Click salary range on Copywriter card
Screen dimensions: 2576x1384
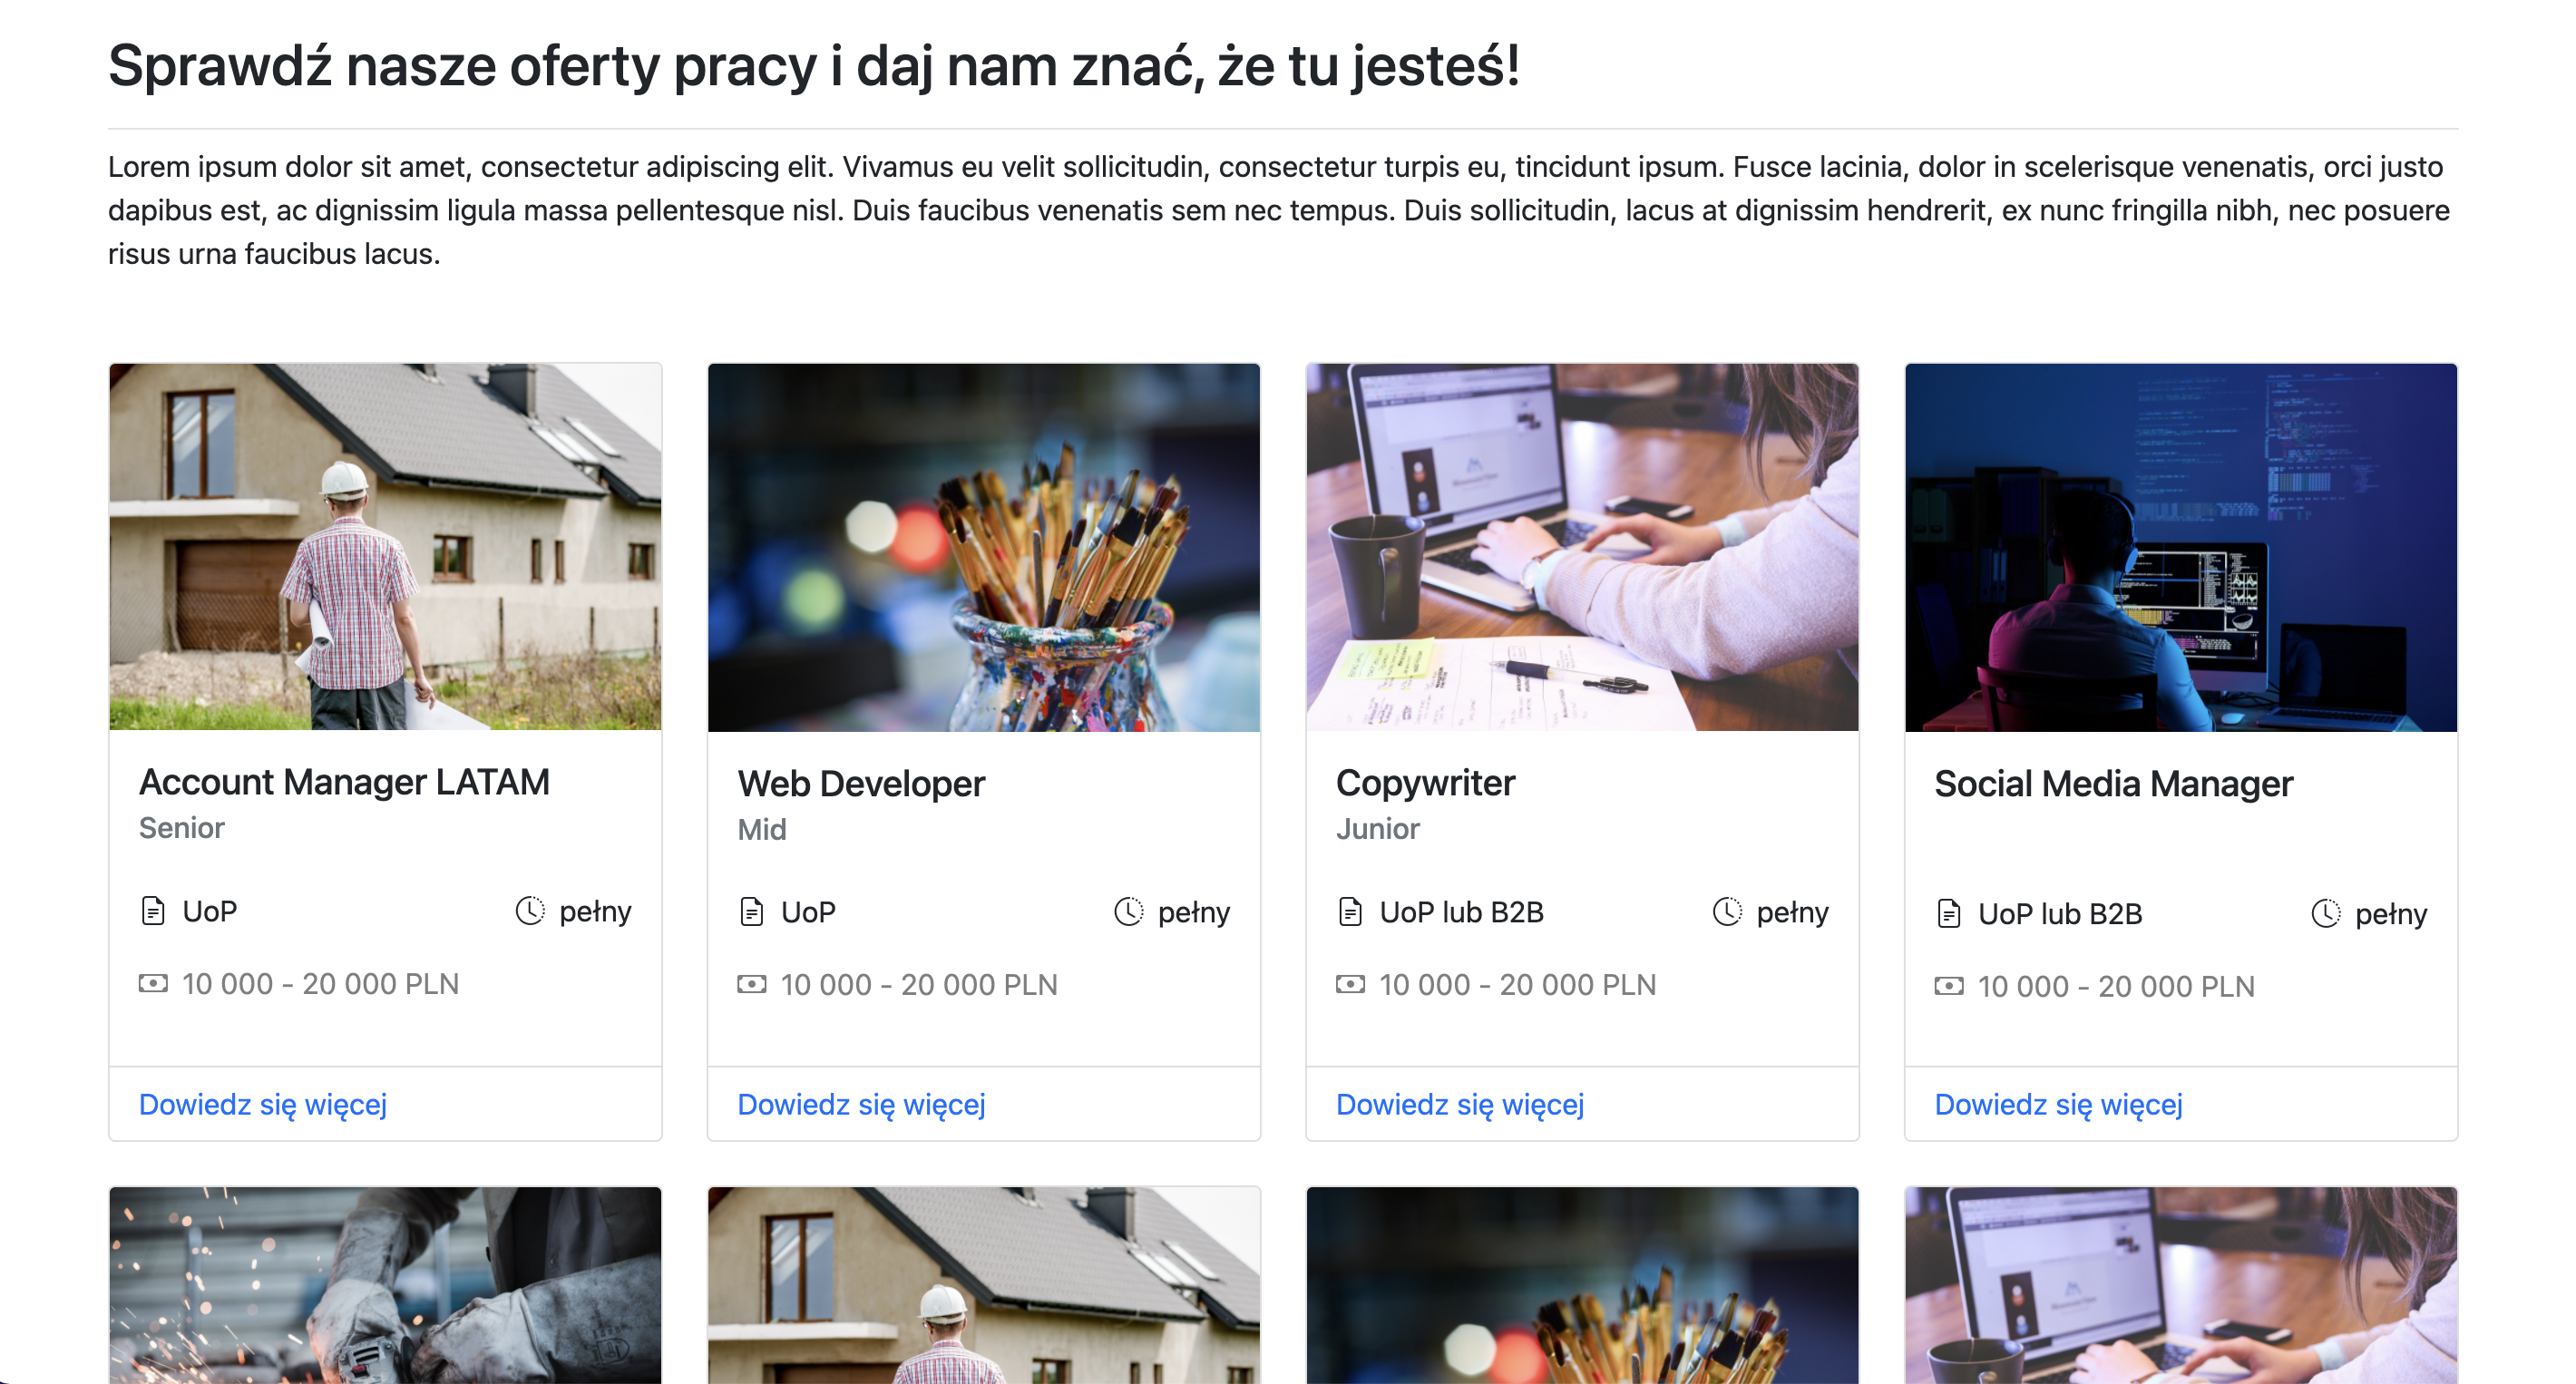[x=1518, y=985]
